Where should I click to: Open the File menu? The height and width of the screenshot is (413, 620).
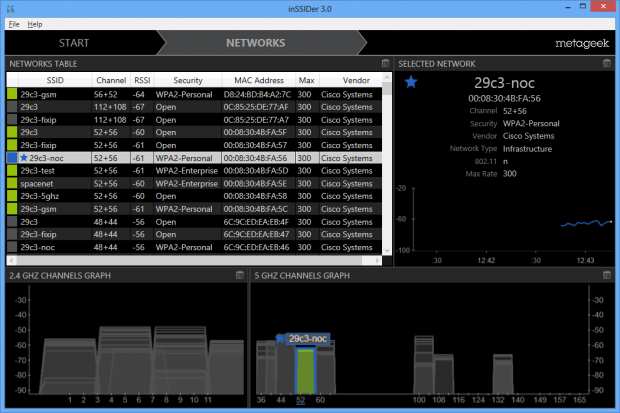13,23
